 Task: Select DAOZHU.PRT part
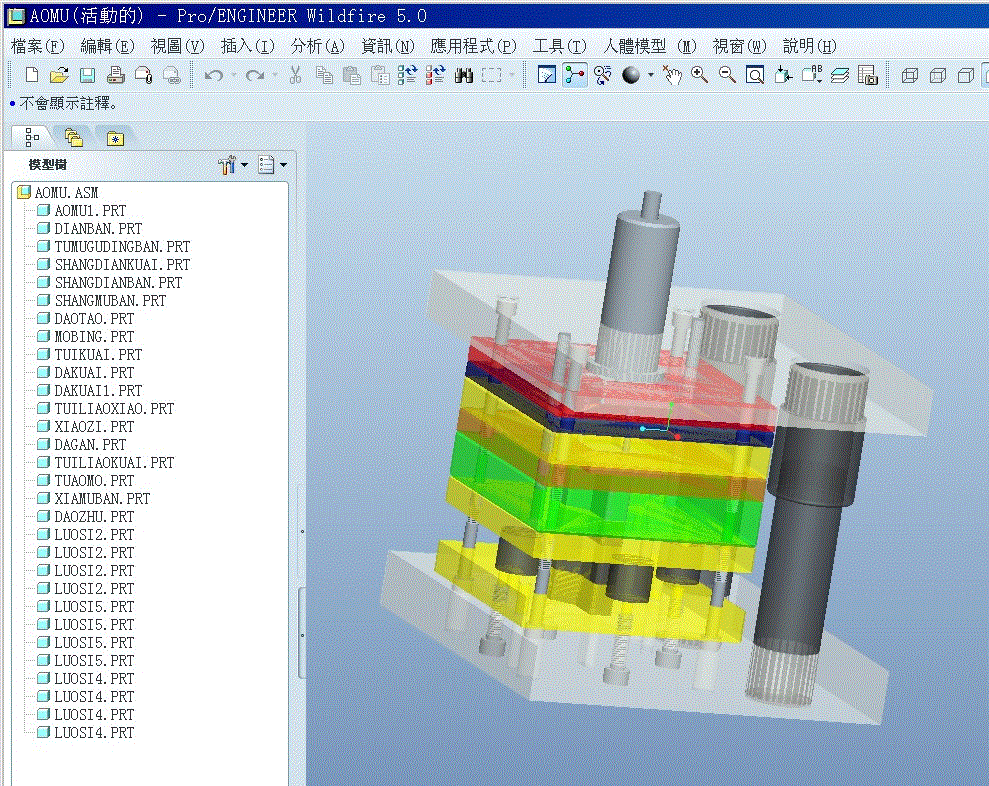pyautogui.click(x=86, y=517)
